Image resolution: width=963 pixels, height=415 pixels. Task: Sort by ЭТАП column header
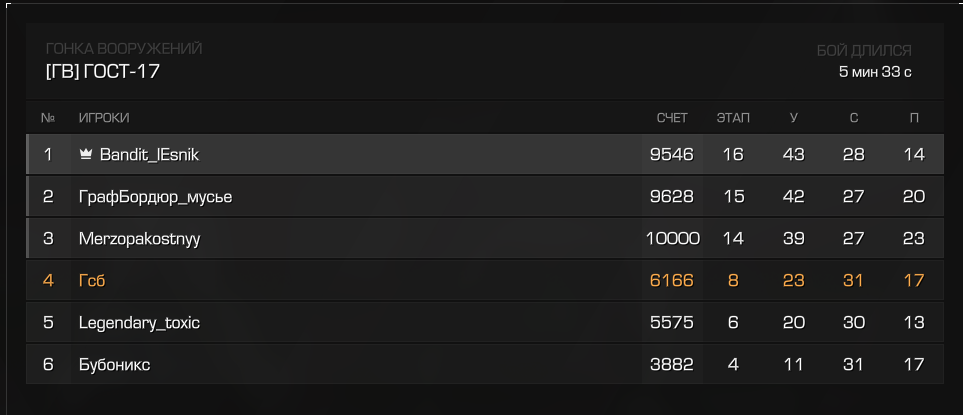coord(733,118)
